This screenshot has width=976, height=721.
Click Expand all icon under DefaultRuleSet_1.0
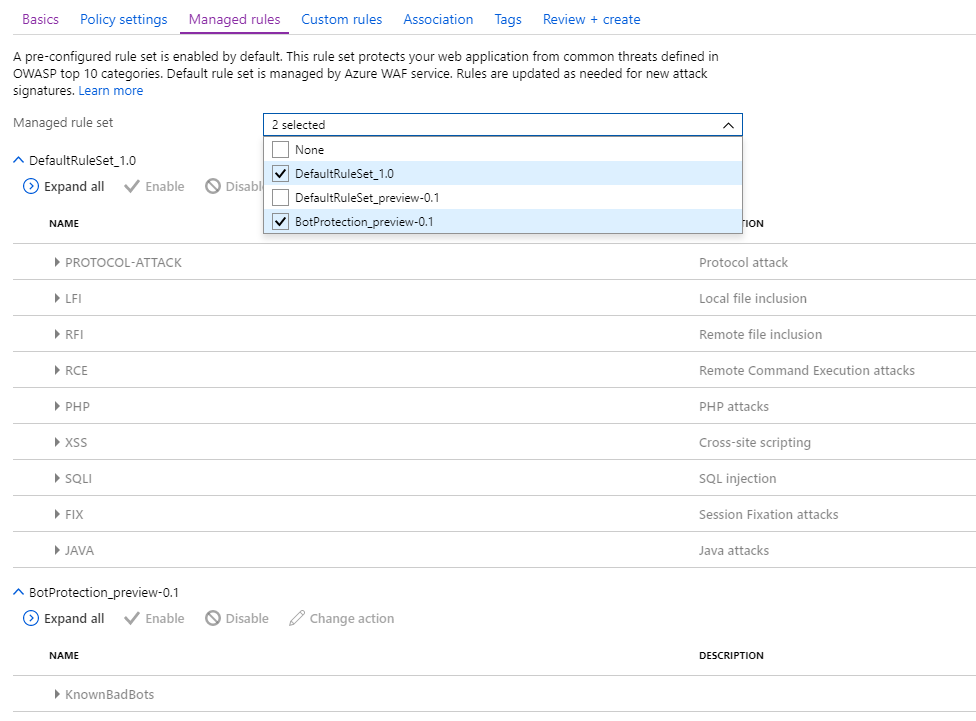pyautogui.click(x=30, y=186)
